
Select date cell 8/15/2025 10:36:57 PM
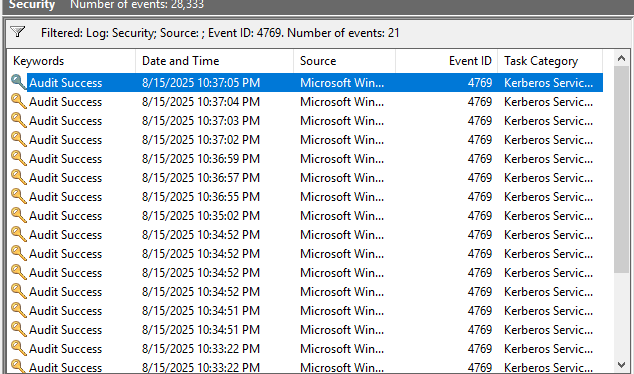pyautogui.click(x=201, y=178)
